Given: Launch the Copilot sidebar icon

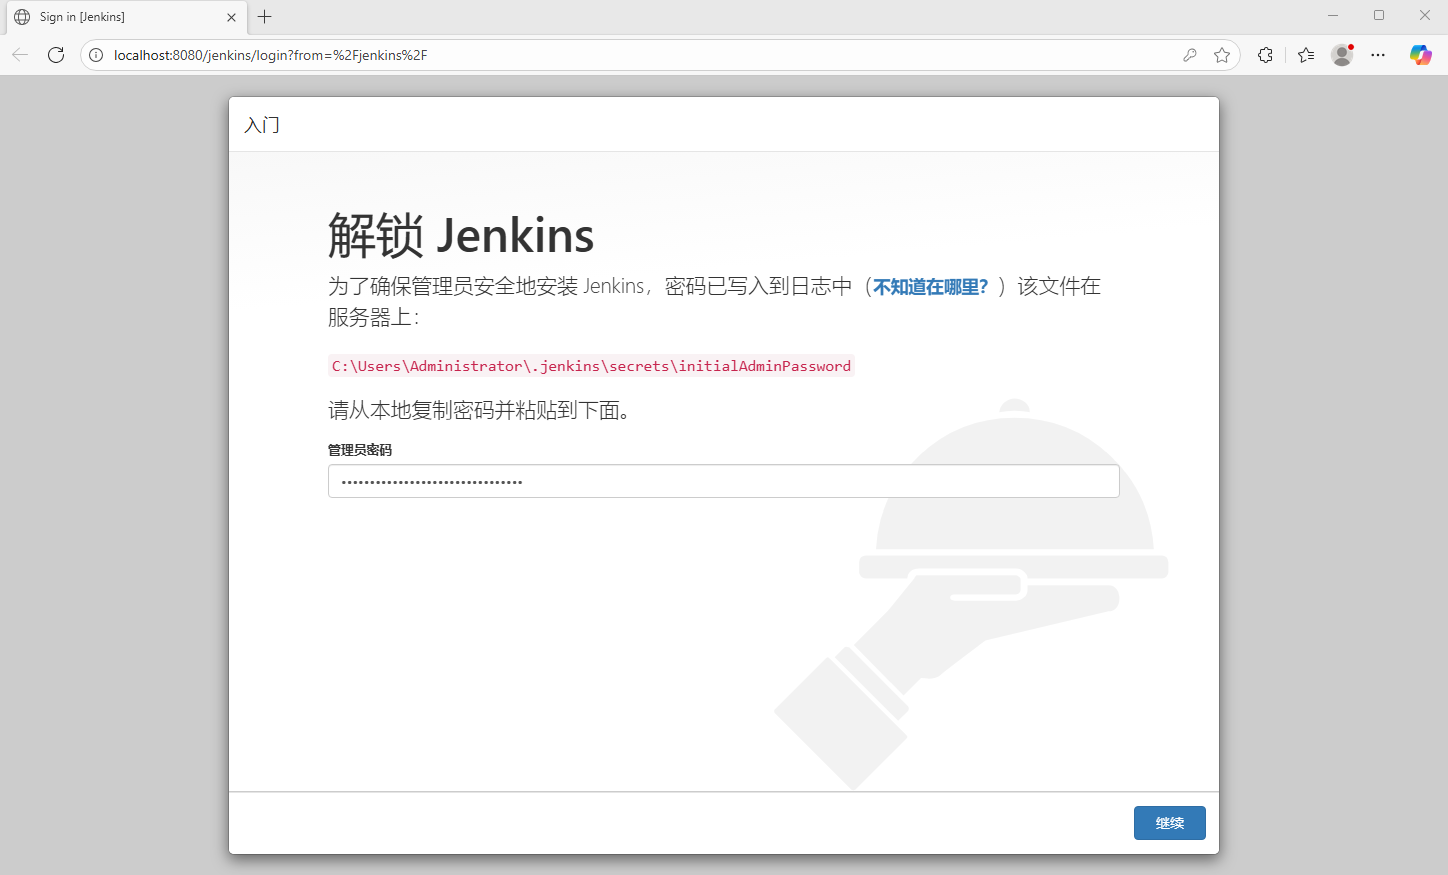Looking at the screenshot, I should [1421, 55].
